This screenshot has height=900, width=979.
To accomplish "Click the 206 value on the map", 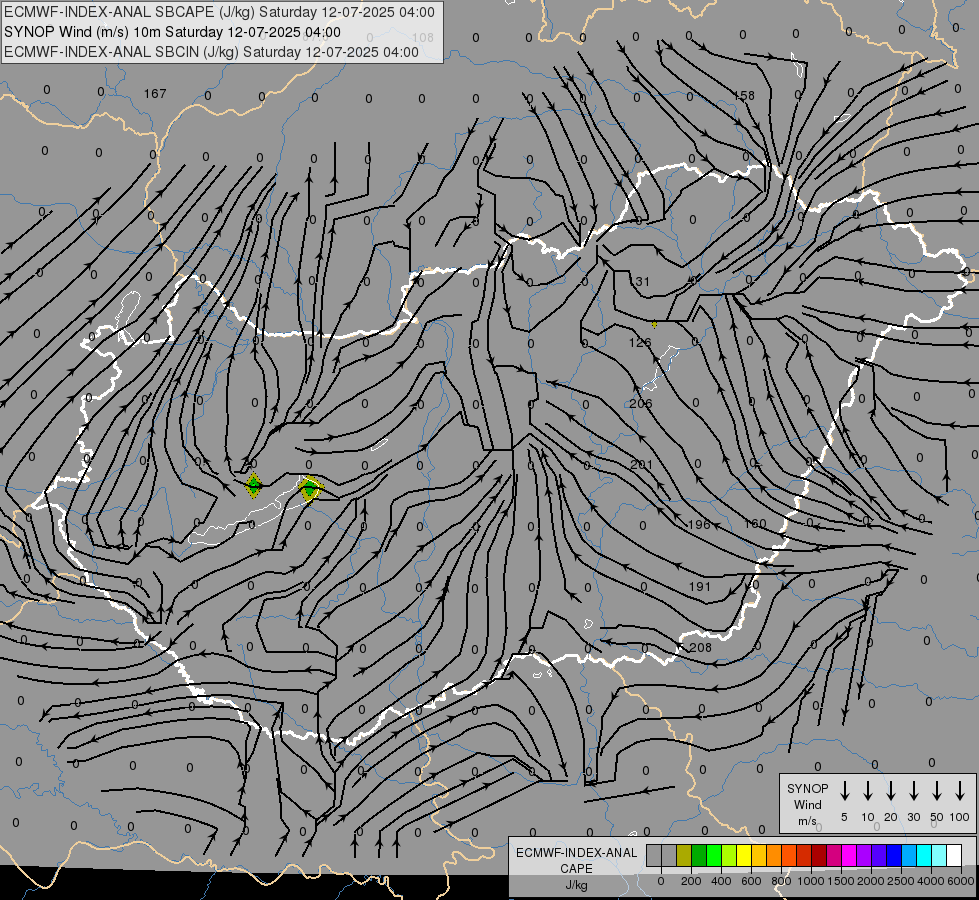I will (x=641, y=403).
